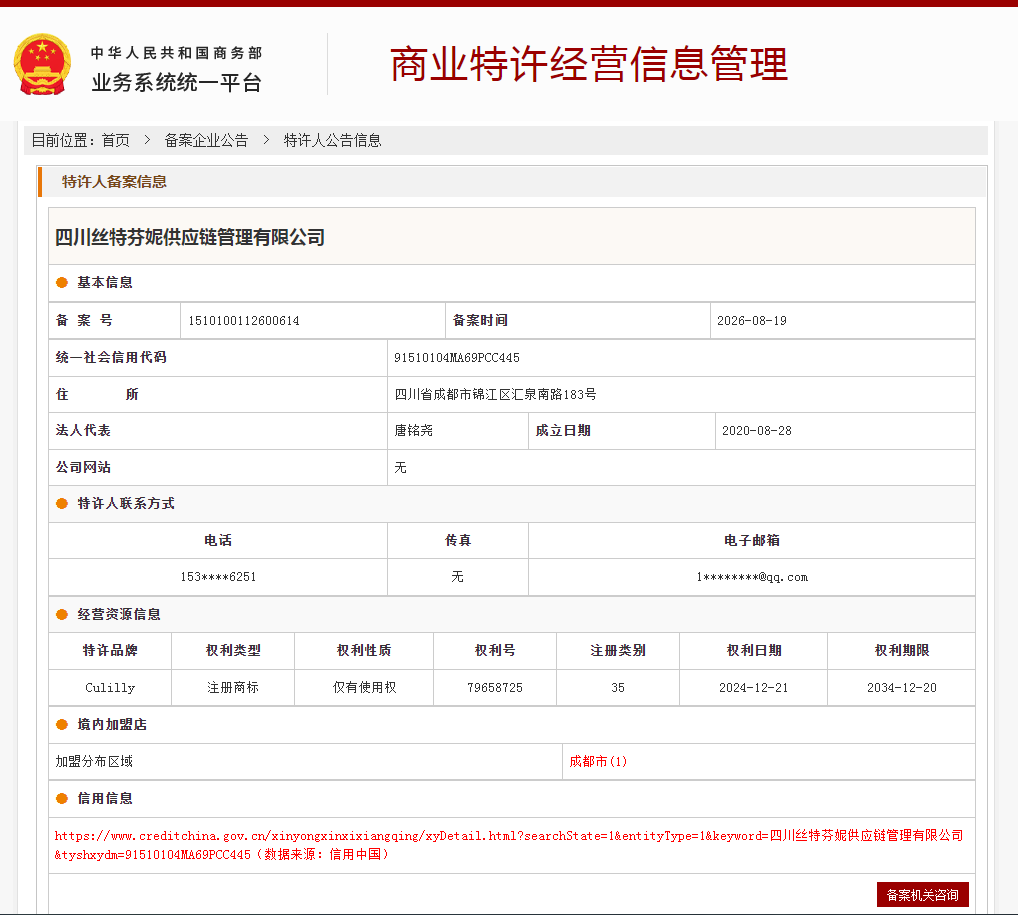Select 注册商标 right type cell
This screenshot has height=915, width=1018.
click(233, 687)
